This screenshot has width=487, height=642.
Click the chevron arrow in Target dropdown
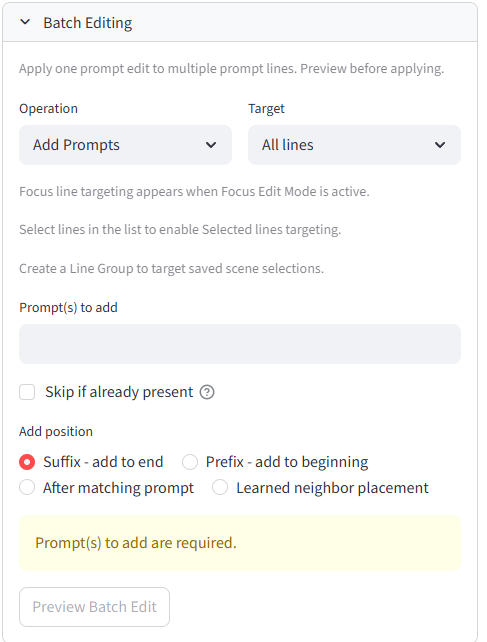click(x=440, y=145)
